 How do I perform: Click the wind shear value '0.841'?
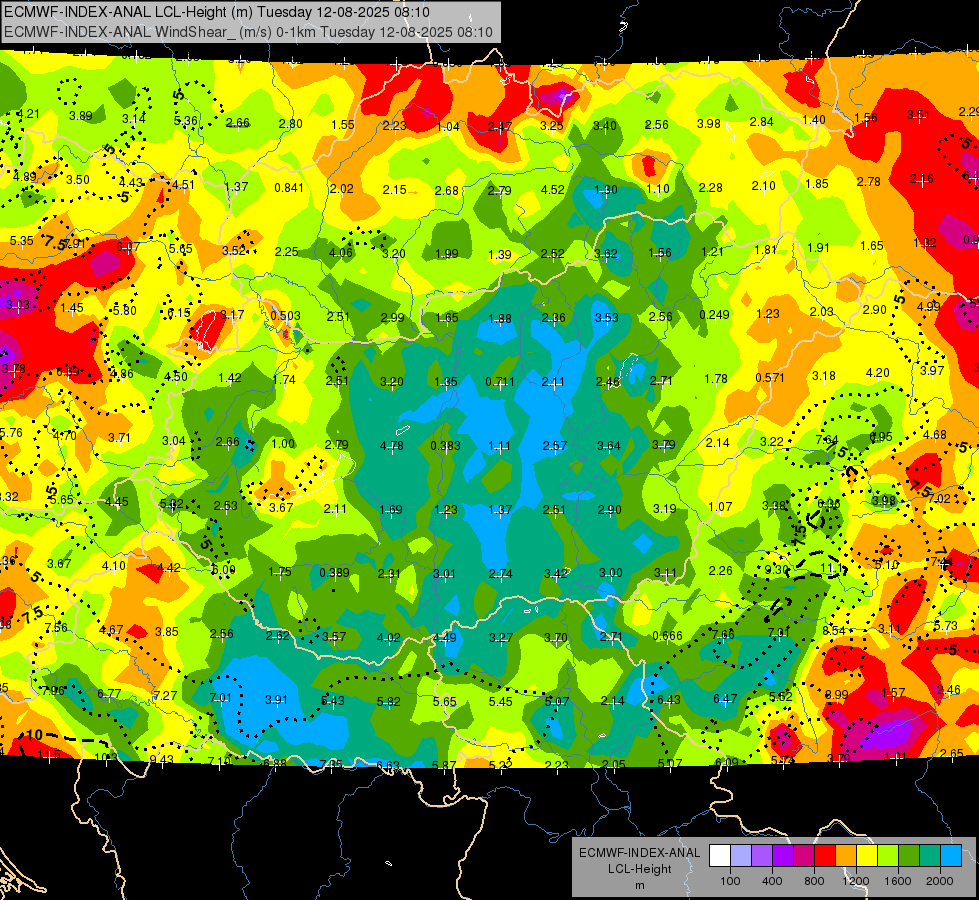[289, 188]
